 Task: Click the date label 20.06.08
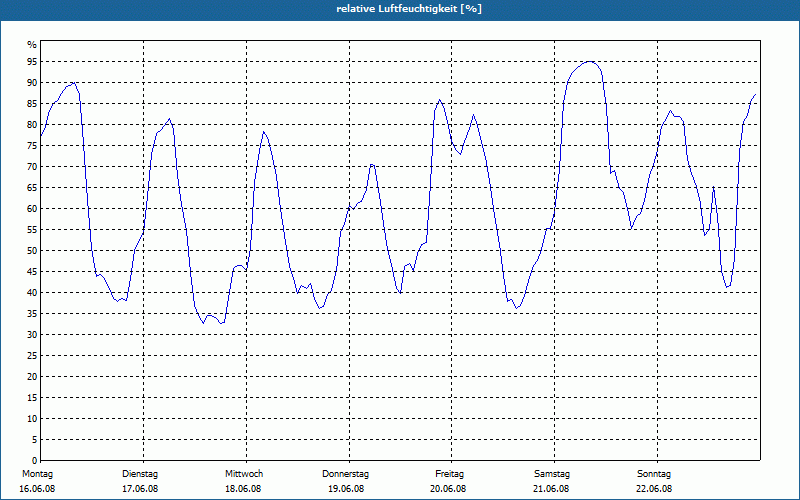click(448, 489)
